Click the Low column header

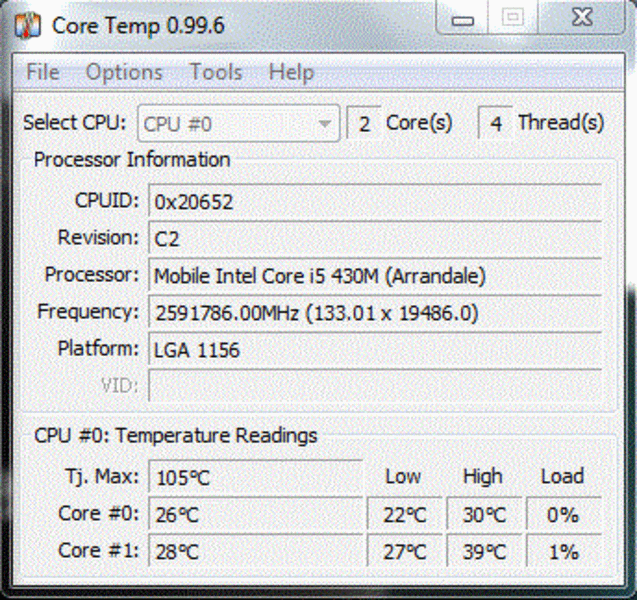point(403,476)
